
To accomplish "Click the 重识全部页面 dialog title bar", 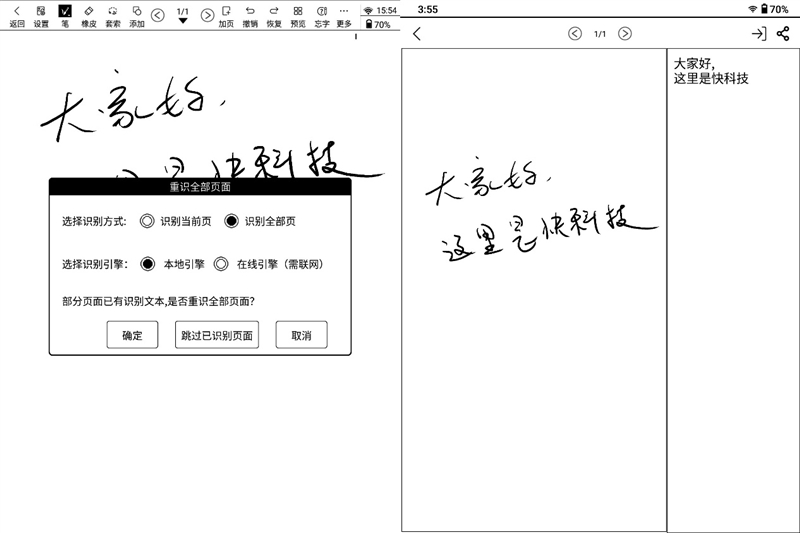I will click(200, 187).
